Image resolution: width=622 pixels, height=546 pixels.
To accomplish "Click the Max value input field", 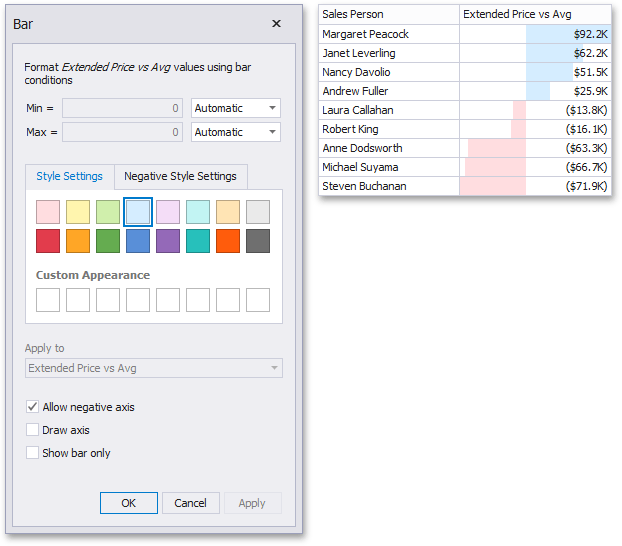I will point(122,132).
